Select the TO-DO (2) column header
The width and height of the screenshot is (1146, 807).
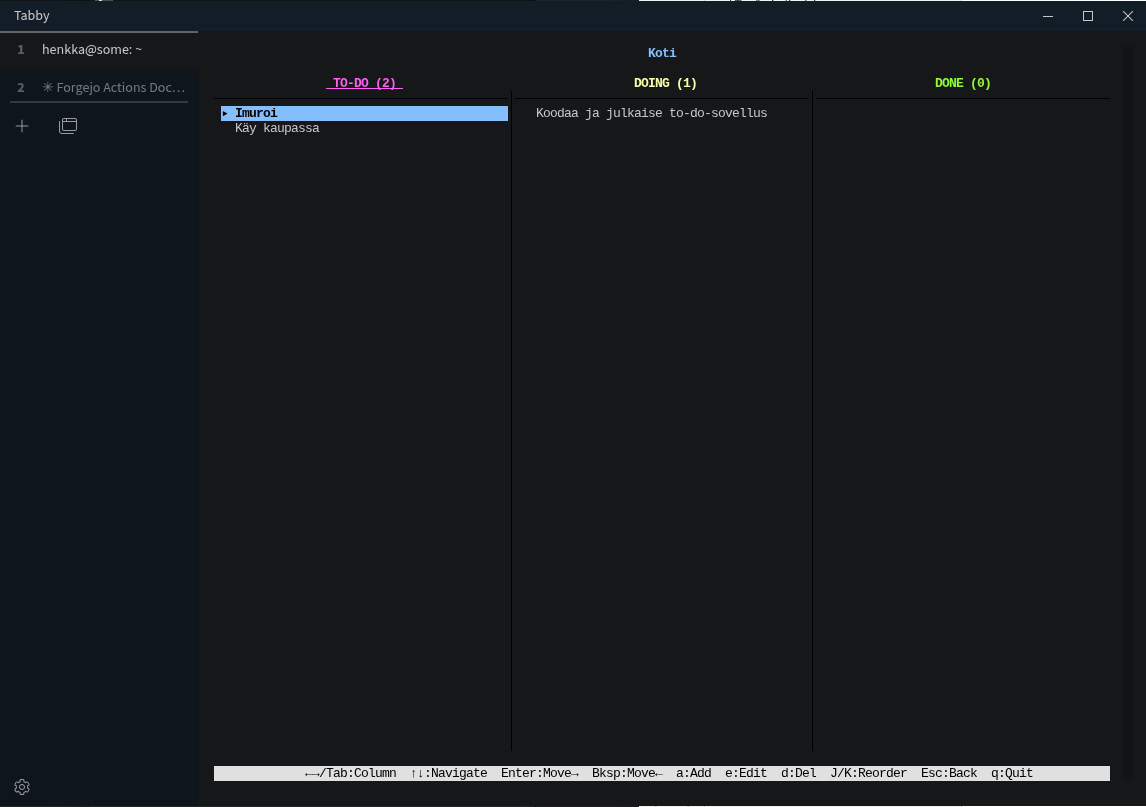364,83
